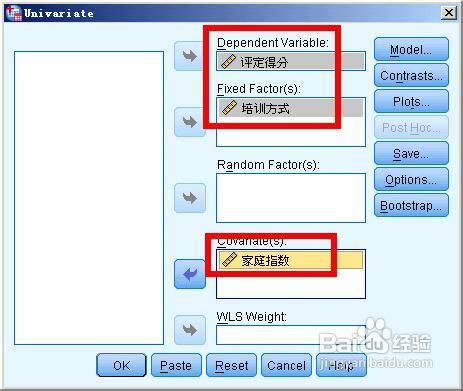Select the 培训方式 fixed factor entry
Image resolution: width=463 pixels, height=391 pixels.
tap(291, 108)
